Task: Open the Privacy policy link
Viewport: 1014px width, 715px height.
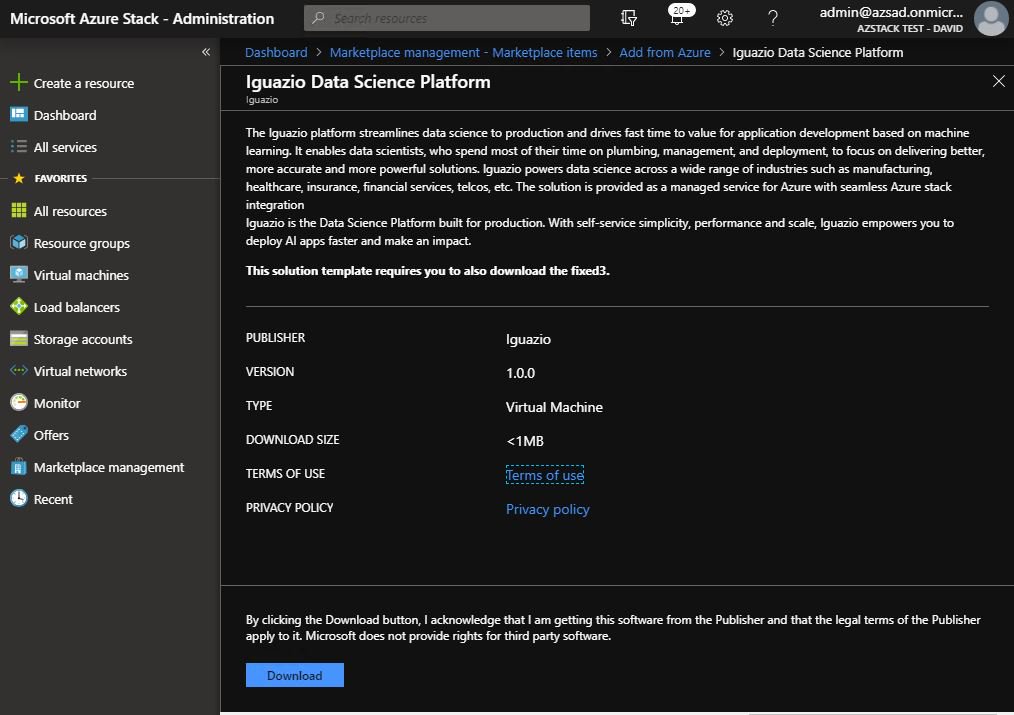Action: tap(548, 509)
